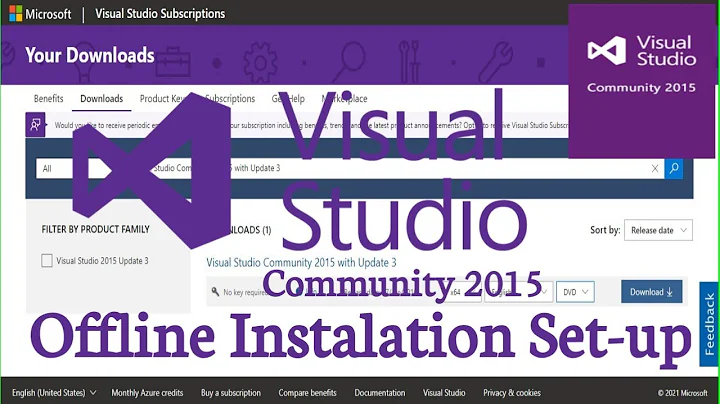Expand the DVD format dropdown
The image size is (720, 404).
click(x=575, y=292)
